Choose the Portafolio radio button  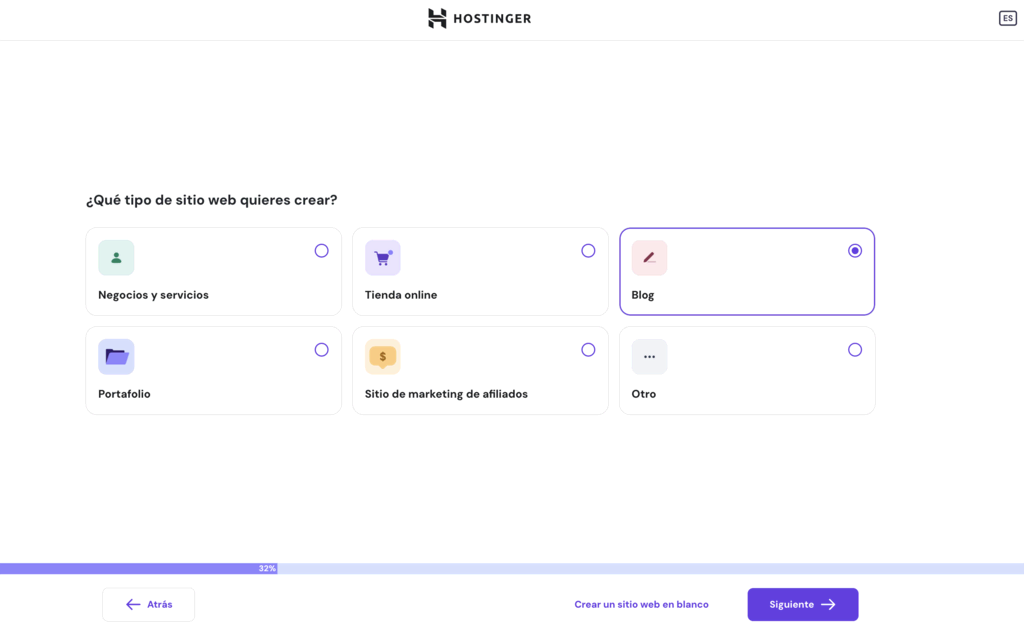pyautogui.click(x=321, y=350)
